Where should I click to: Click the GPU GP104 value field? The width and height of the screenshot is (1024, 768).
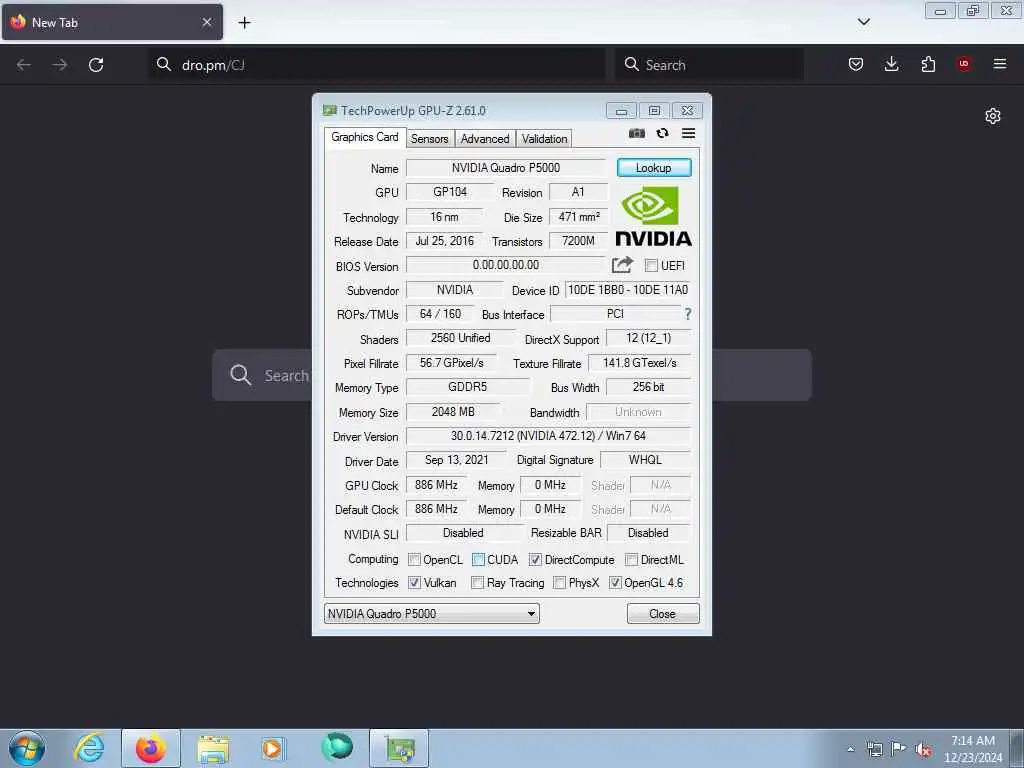pyautogui.click(x=450, y=192)
